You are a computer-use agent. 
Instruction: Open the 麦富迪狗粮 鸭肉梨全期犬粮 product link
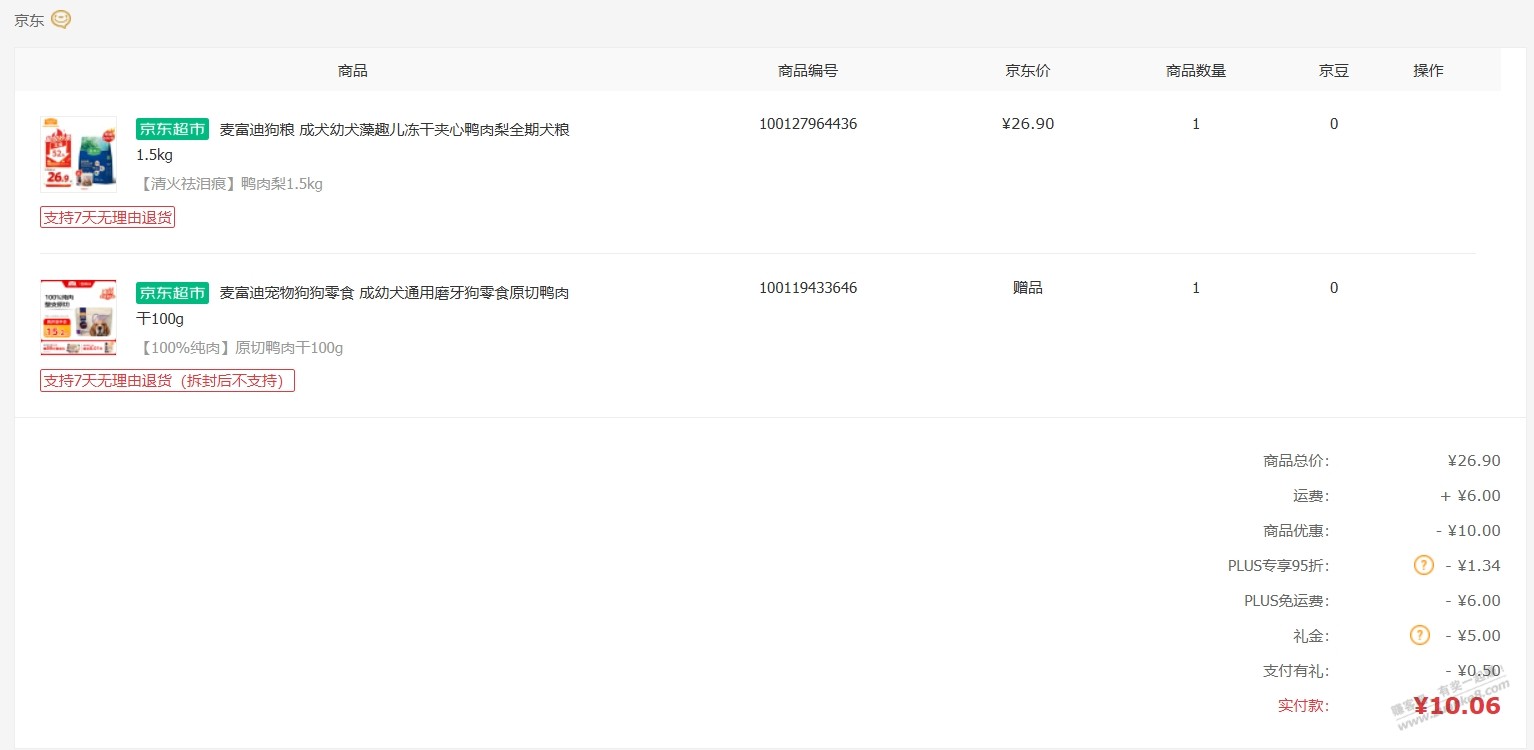click(x=353, y=142)
